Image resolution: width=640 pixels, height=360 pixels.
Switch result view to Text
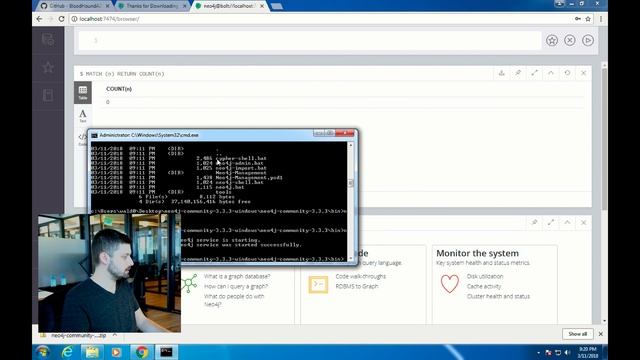pyautogui.click(x=83, y=116)
